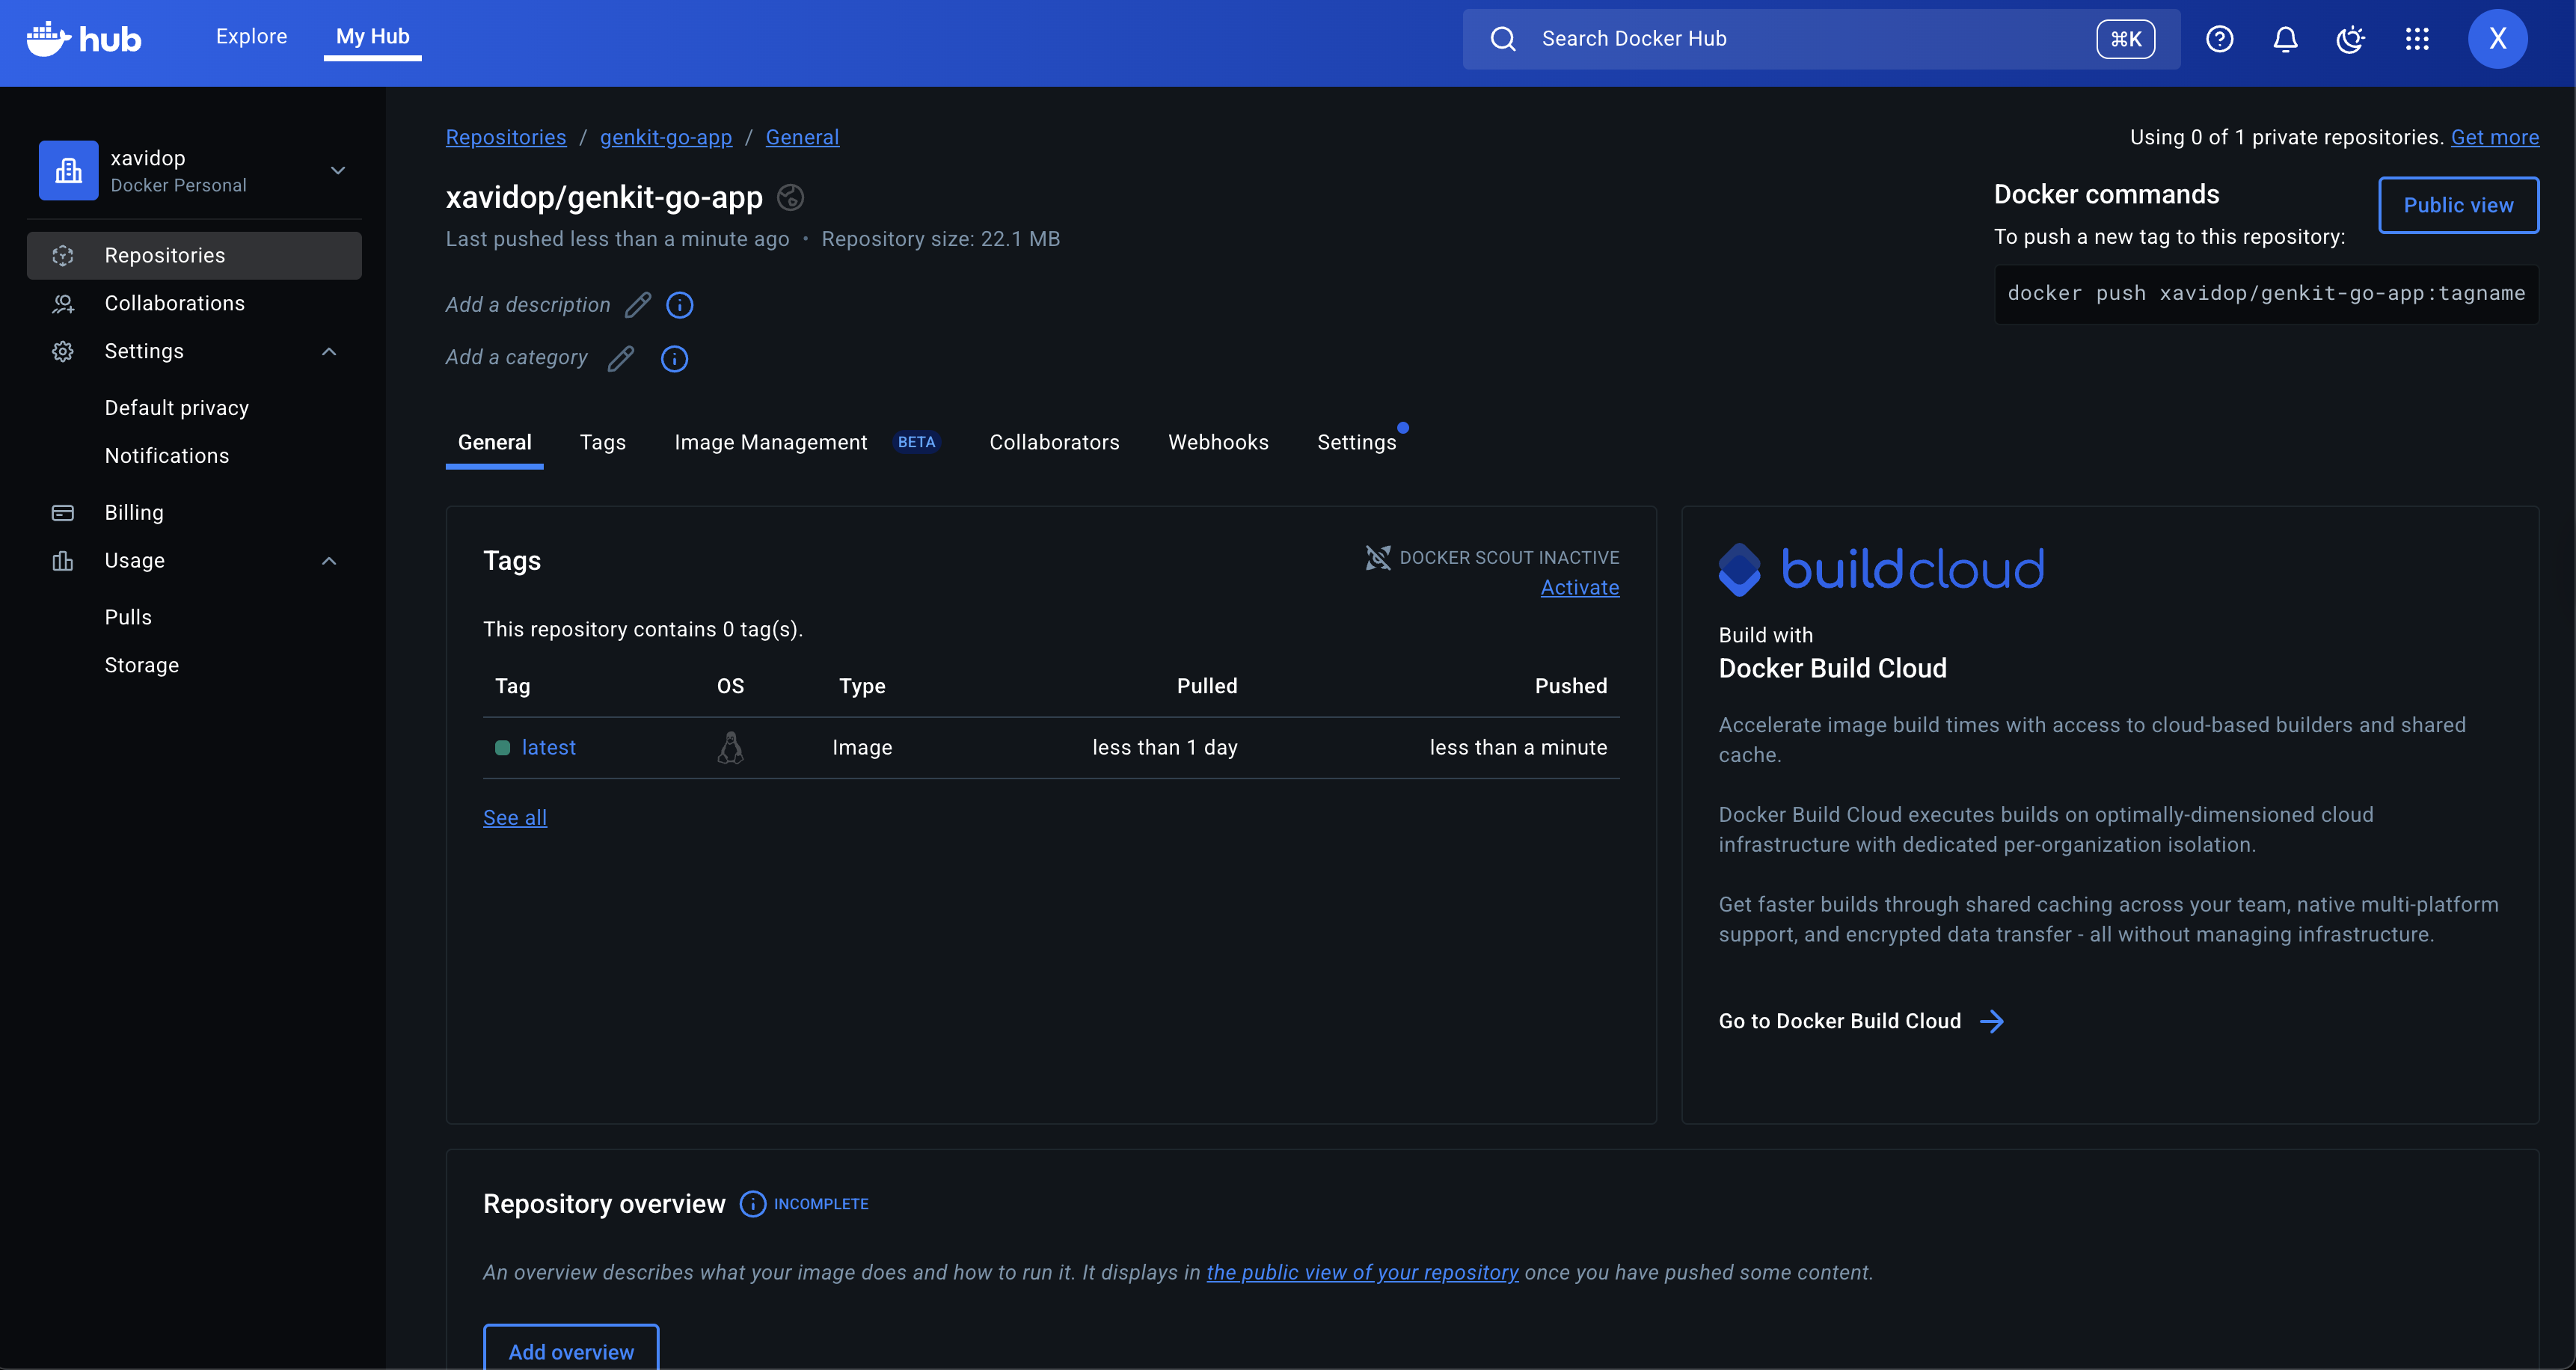Viewport: 2576px width, 1370px height.
Task: Open Notifications settings item
Action: (167, 456)
